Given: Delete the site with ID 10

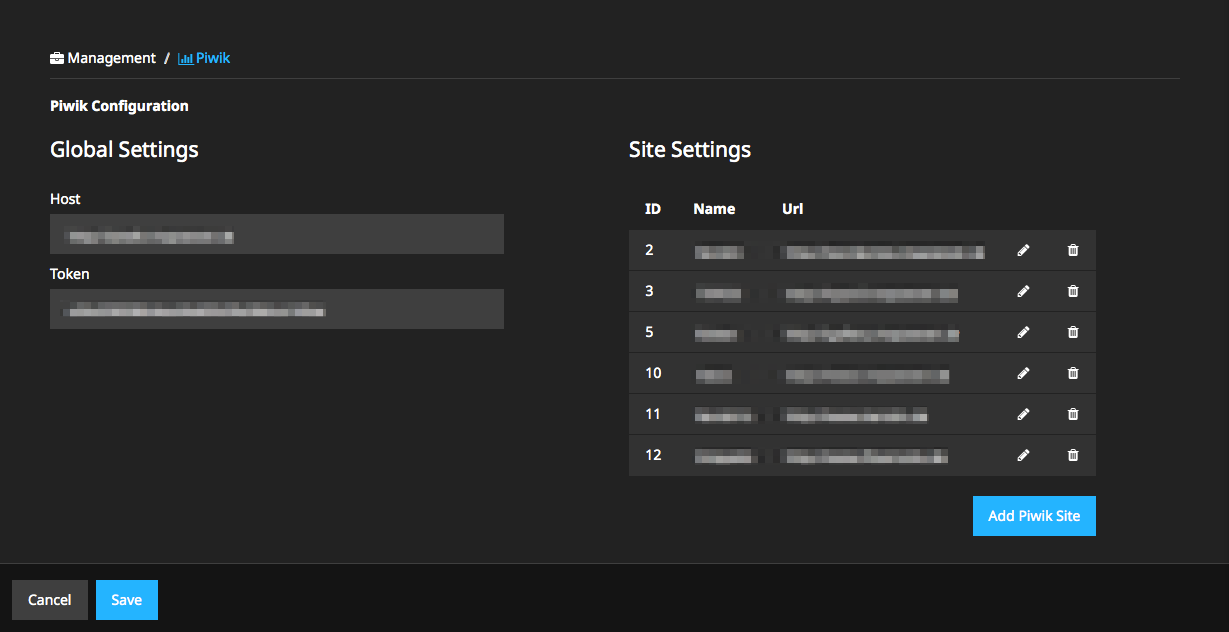Looking at the screenshot, I should pos(1073,373).
